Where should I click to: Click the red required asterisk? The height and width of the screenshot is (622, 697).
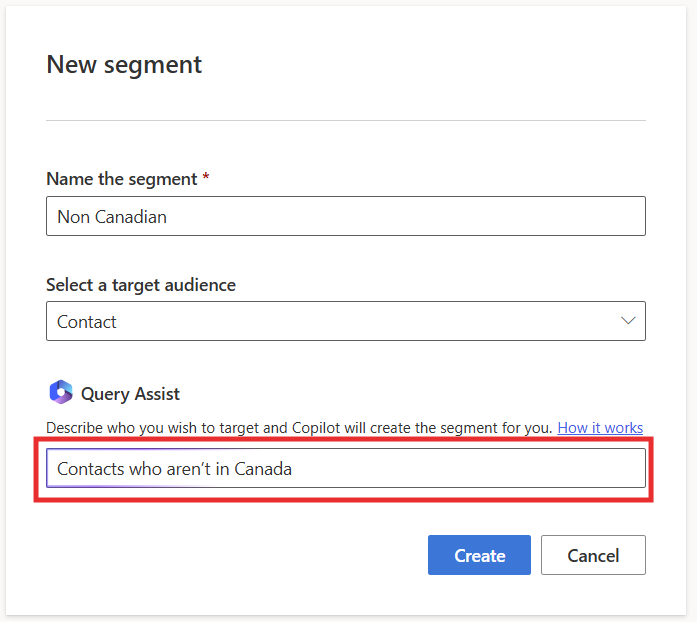(206, 178)
